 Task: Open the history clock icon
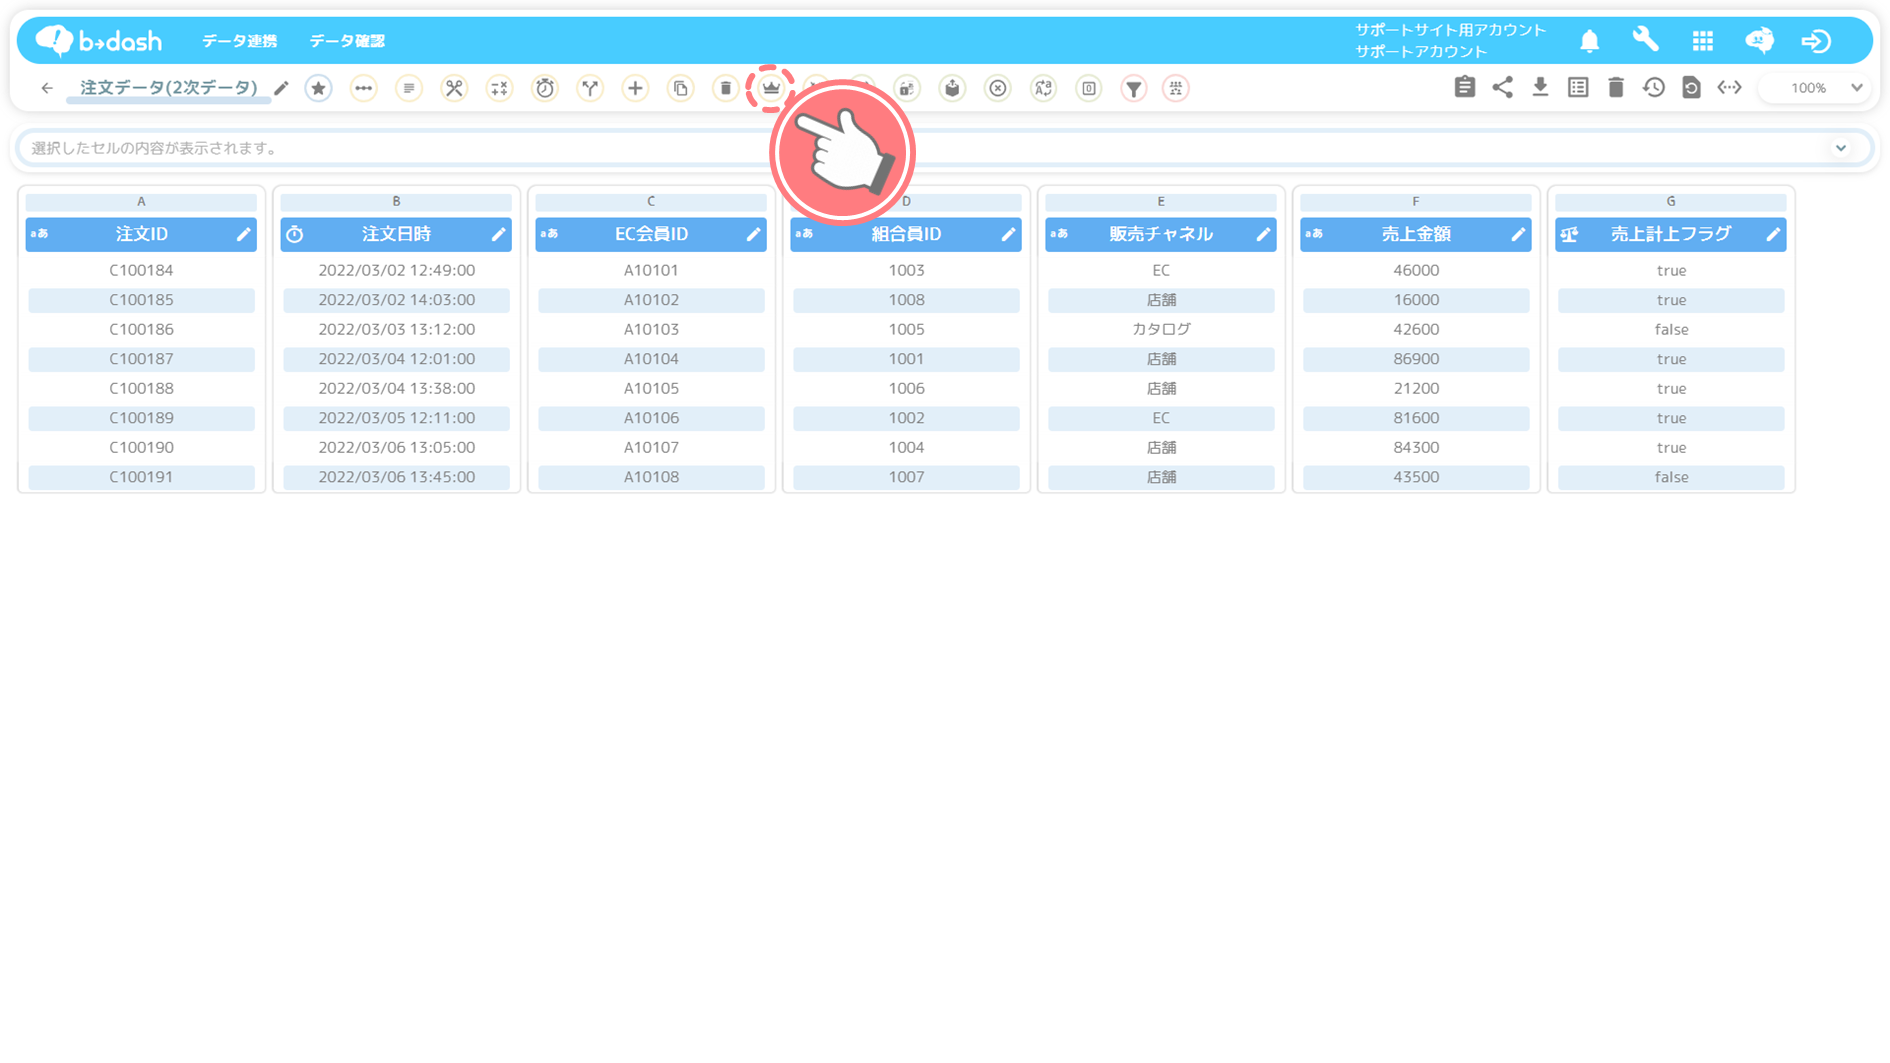click(1654, 87)
